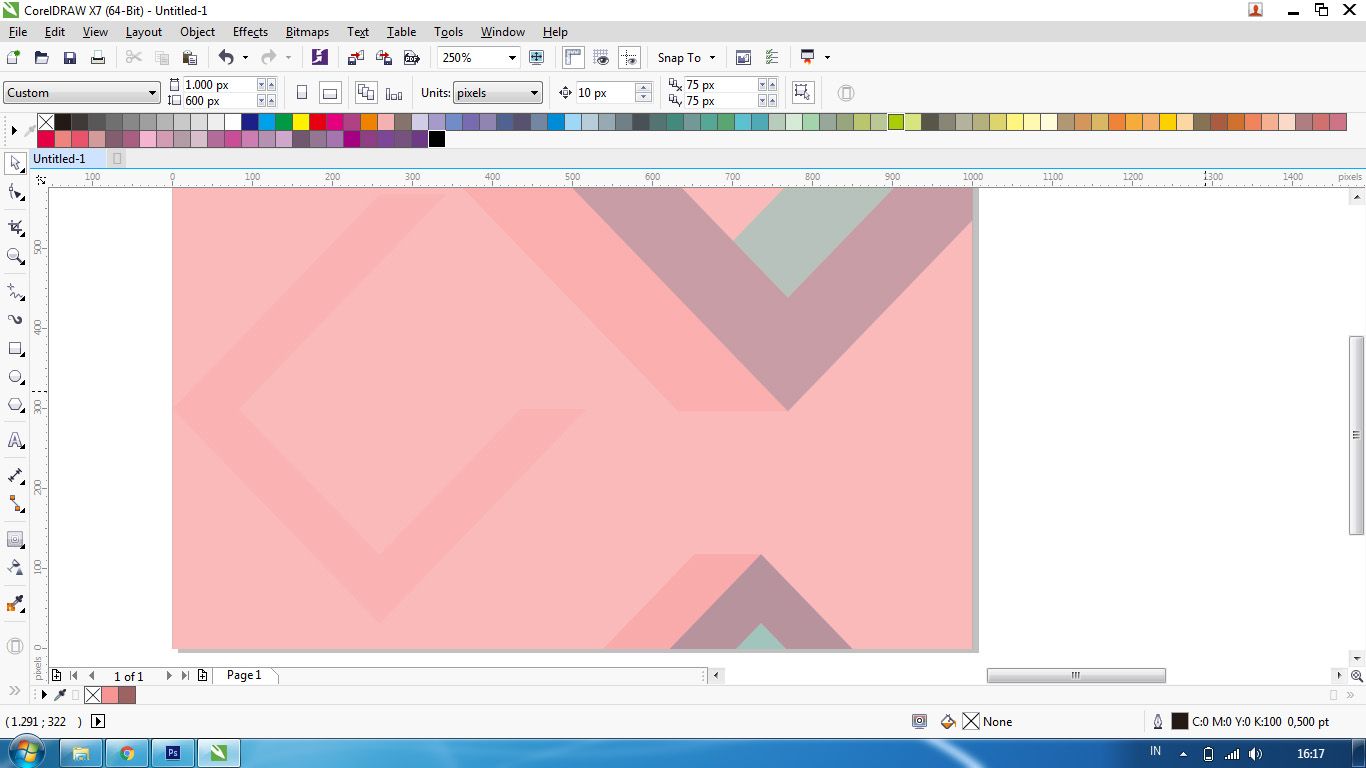Open Photoshop from the taskbar
The height and width of the screenshot is (768, 1366).
coord(173,753)
